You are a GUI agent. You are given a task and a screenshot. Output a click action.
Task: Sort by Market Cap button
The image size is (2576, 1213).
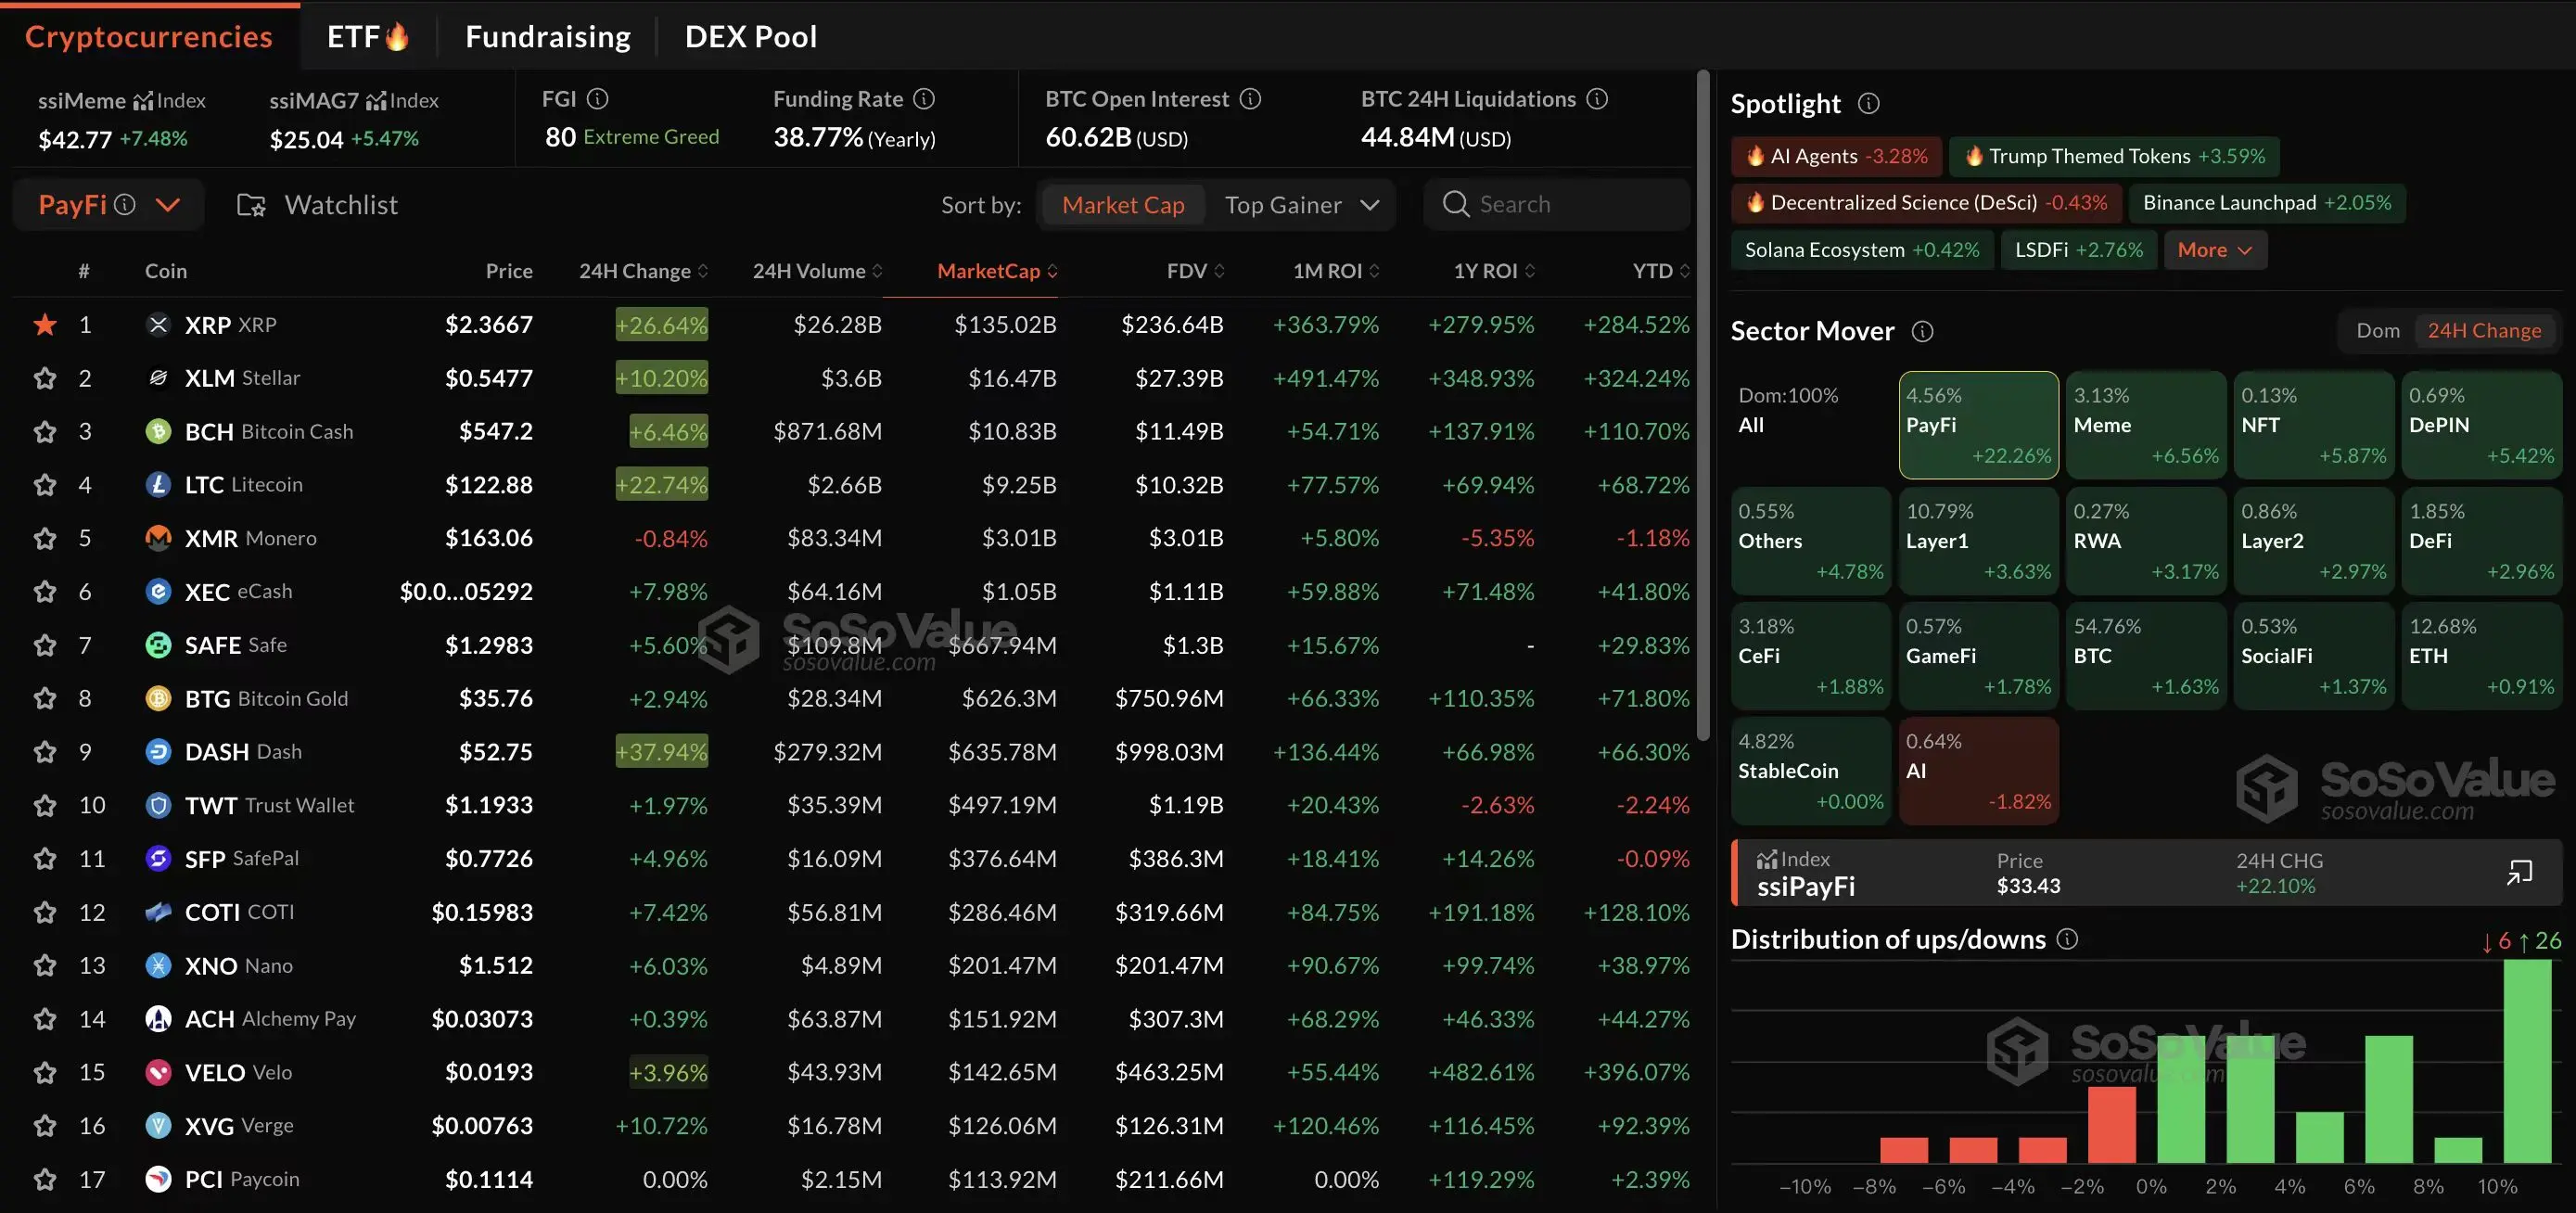(x=1122, y=205)
